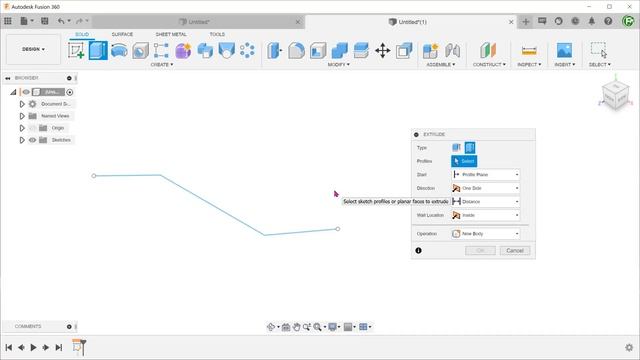Select the Create Form purple icon
This screenshot has height=360, width=640.
click(x=183, y=51)
